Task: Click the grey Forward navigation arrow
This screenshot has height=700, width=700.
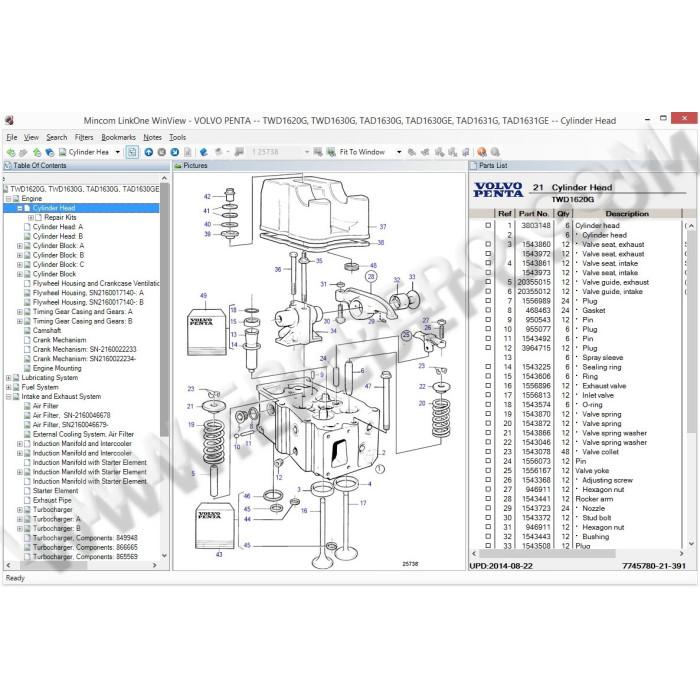Action: (23, 152)
